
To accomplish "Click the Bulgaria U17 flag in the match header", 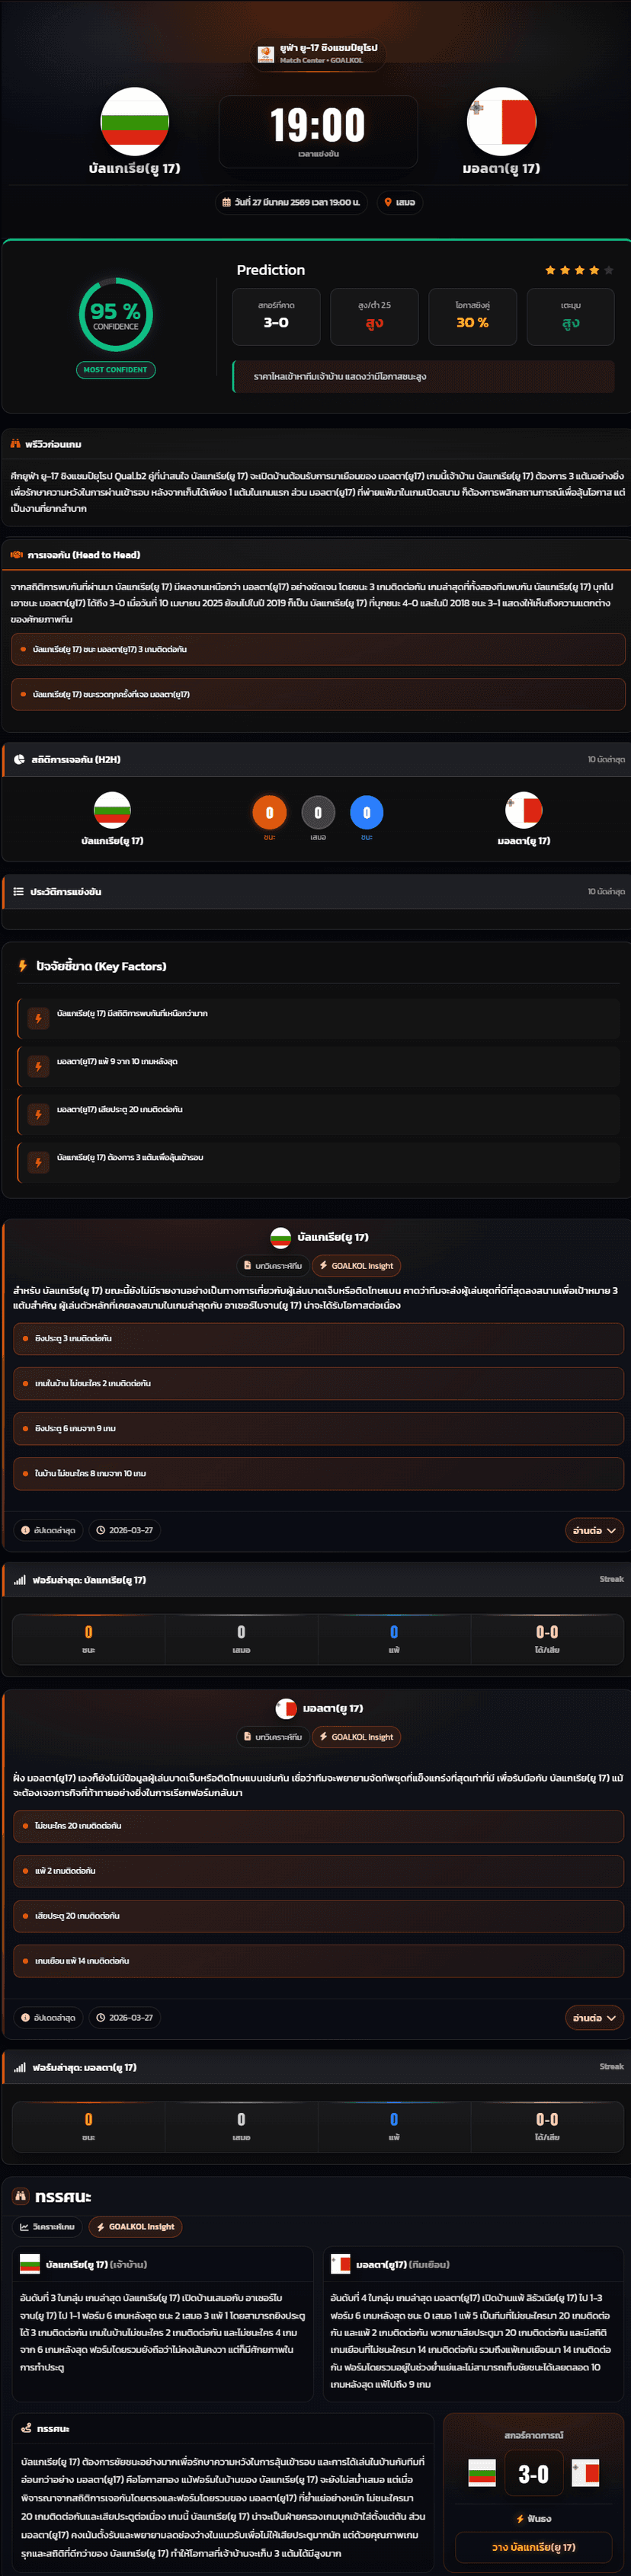I will 135,122.
